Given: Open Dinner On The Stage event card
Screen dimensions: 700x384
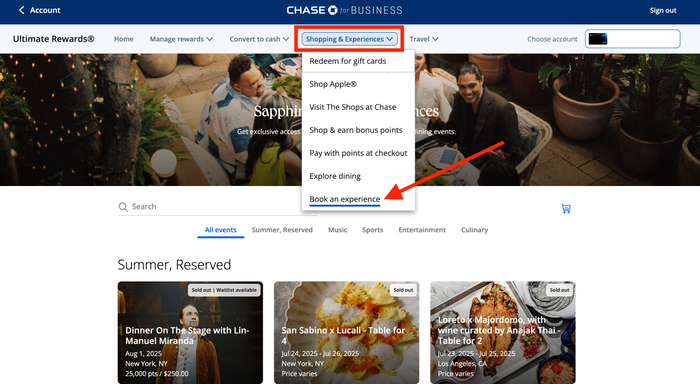Looking at the screenshot, I should [x=190, y=332].
